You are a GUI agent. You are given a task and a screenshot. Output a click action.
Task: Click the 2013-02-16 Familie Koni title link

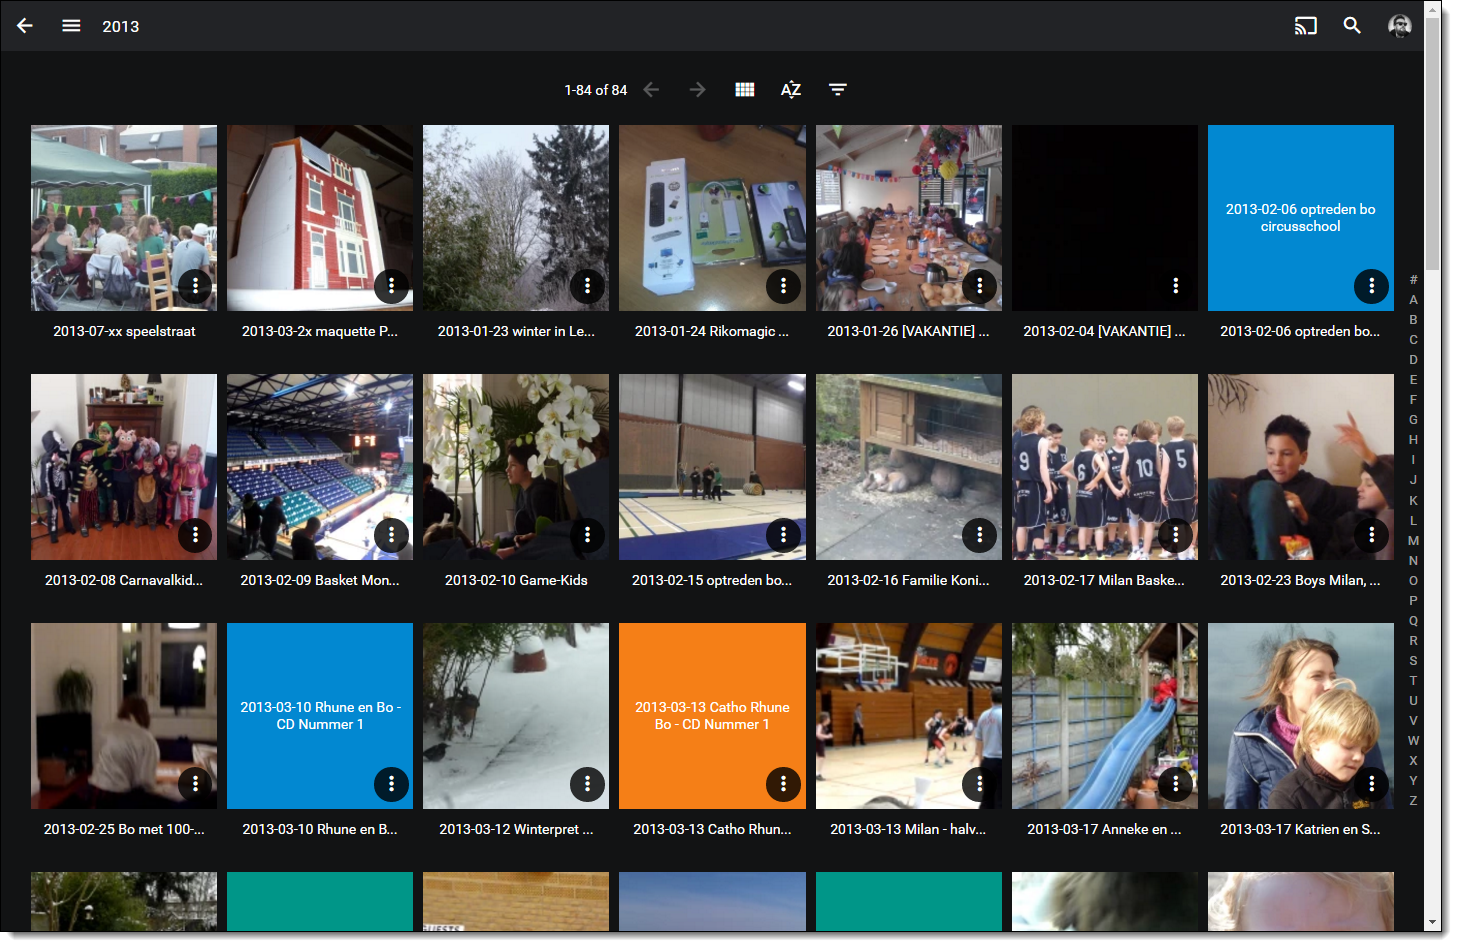(908, 580)
